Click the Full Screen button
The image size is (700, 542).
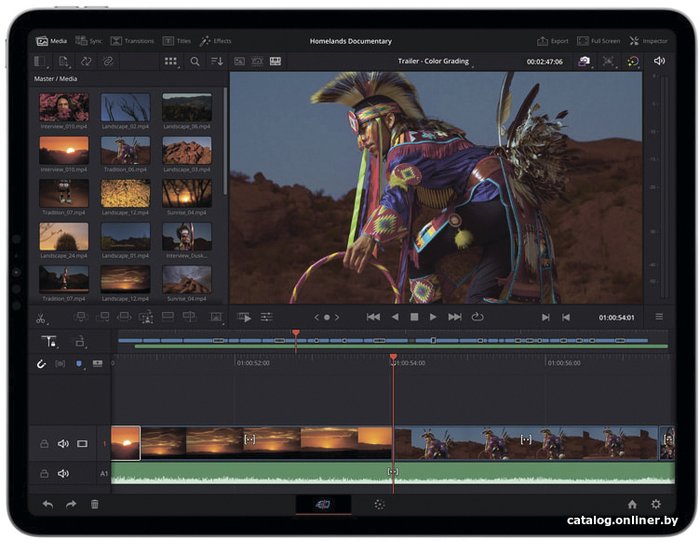click(598, 41)
